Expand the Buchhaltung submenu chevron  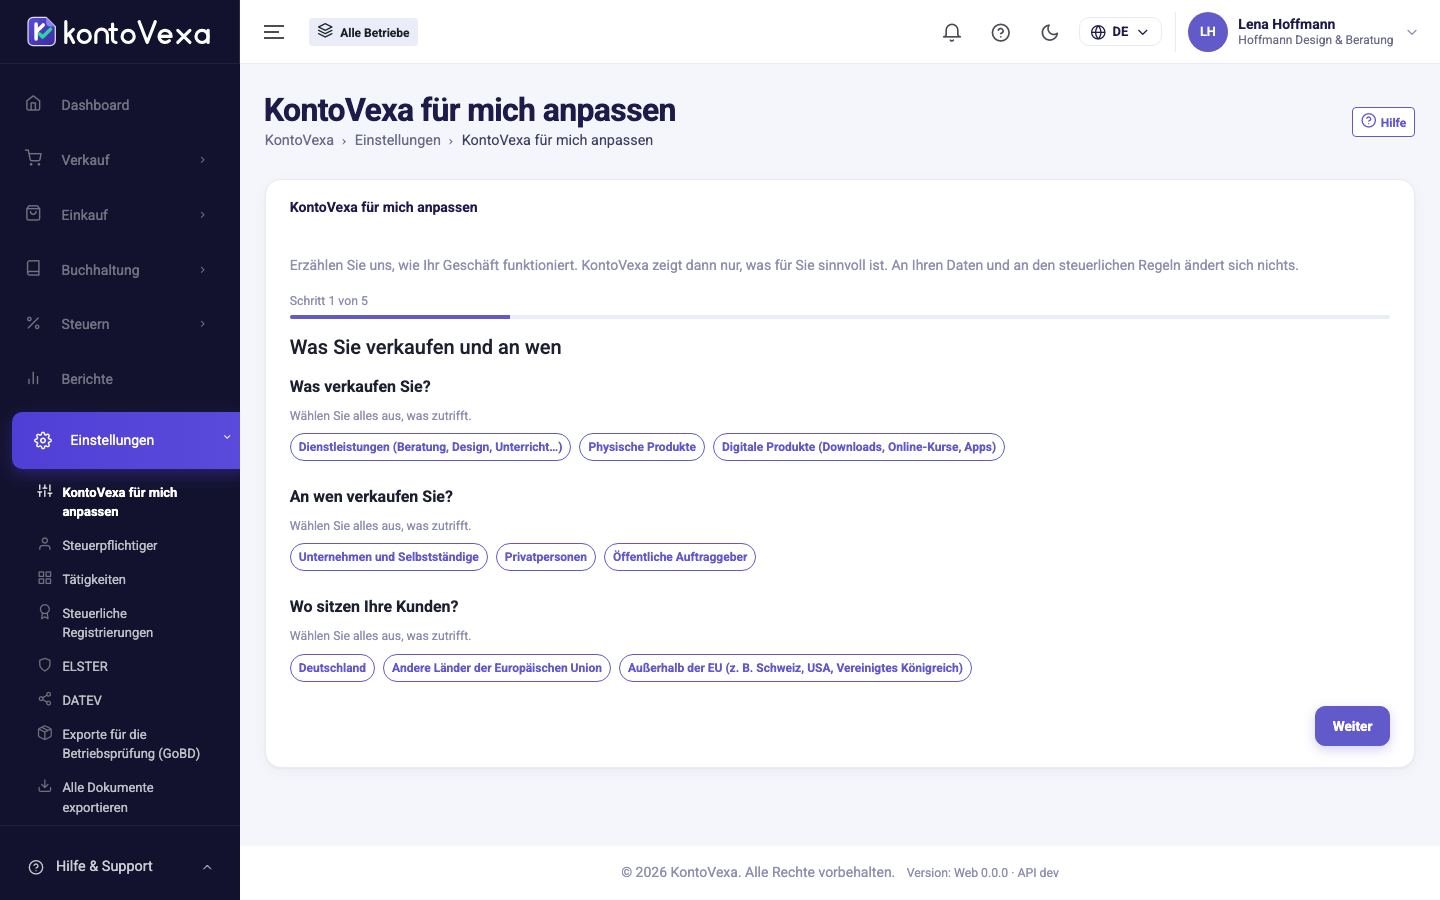[203, 270]
